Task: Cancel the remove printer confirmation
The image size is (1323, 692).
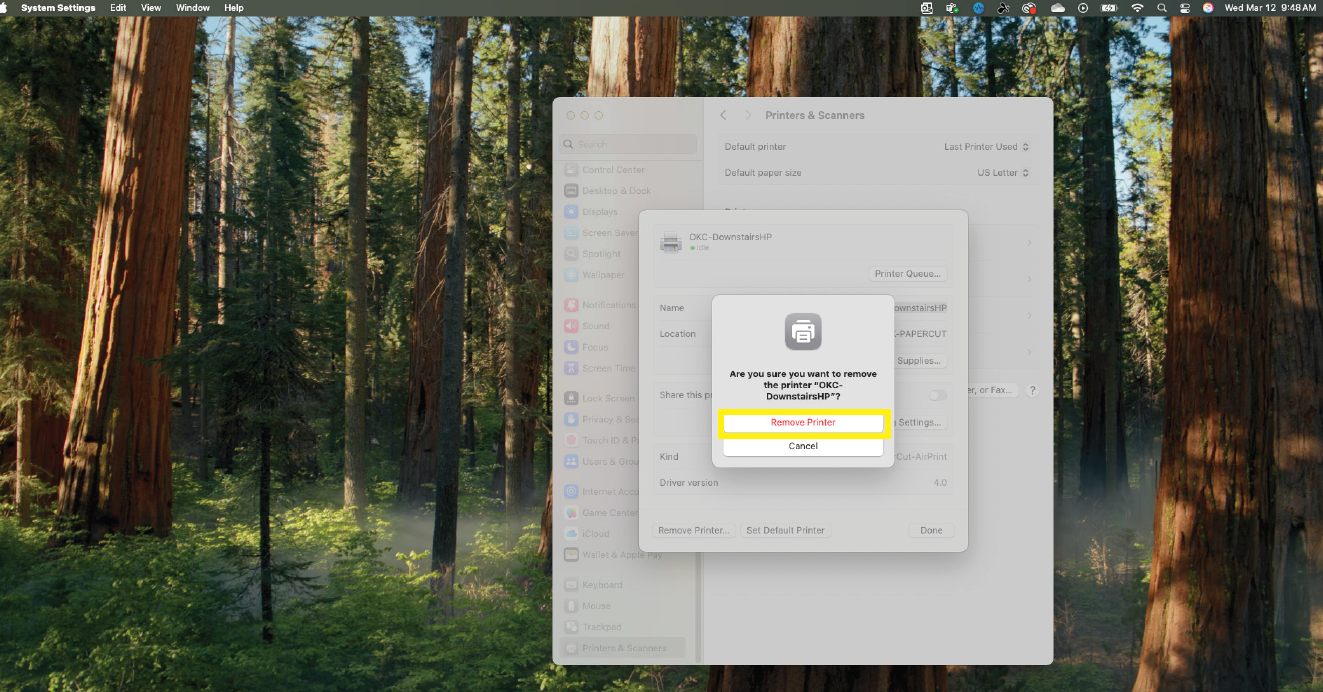Action: (803, 446)
